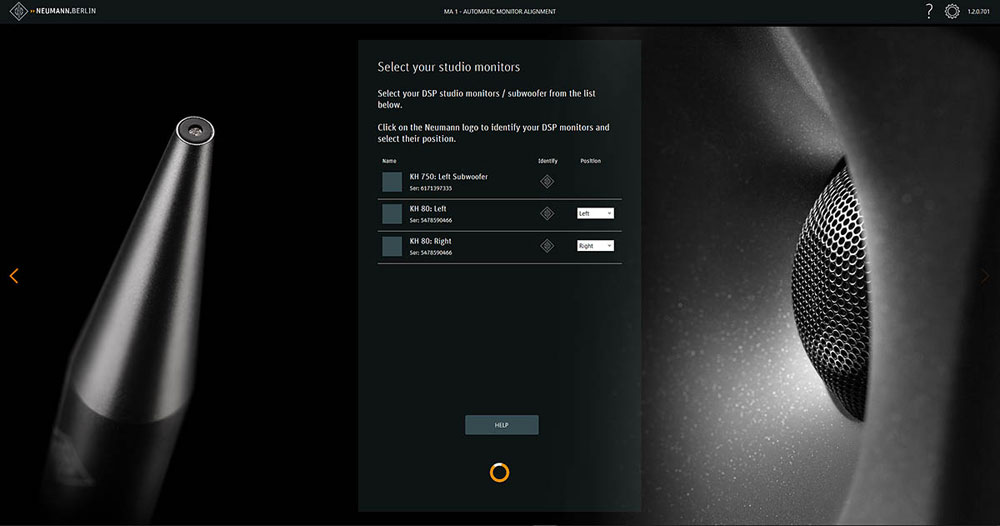Open the help question mark icon
The width and height of the screenshot is (1000, 526).
click(x=929, y=11)
